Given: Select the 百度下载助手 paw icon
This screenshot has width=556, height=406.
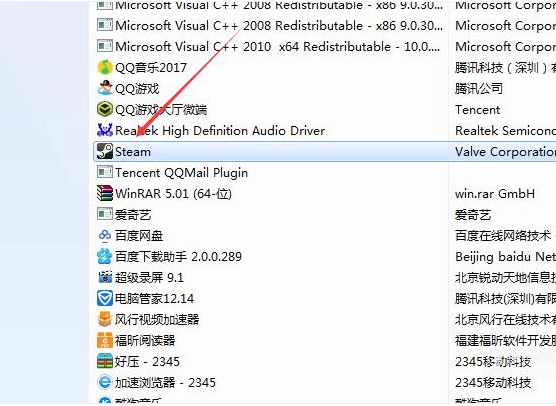Looking at the screenshot, I should coord(105,256).
